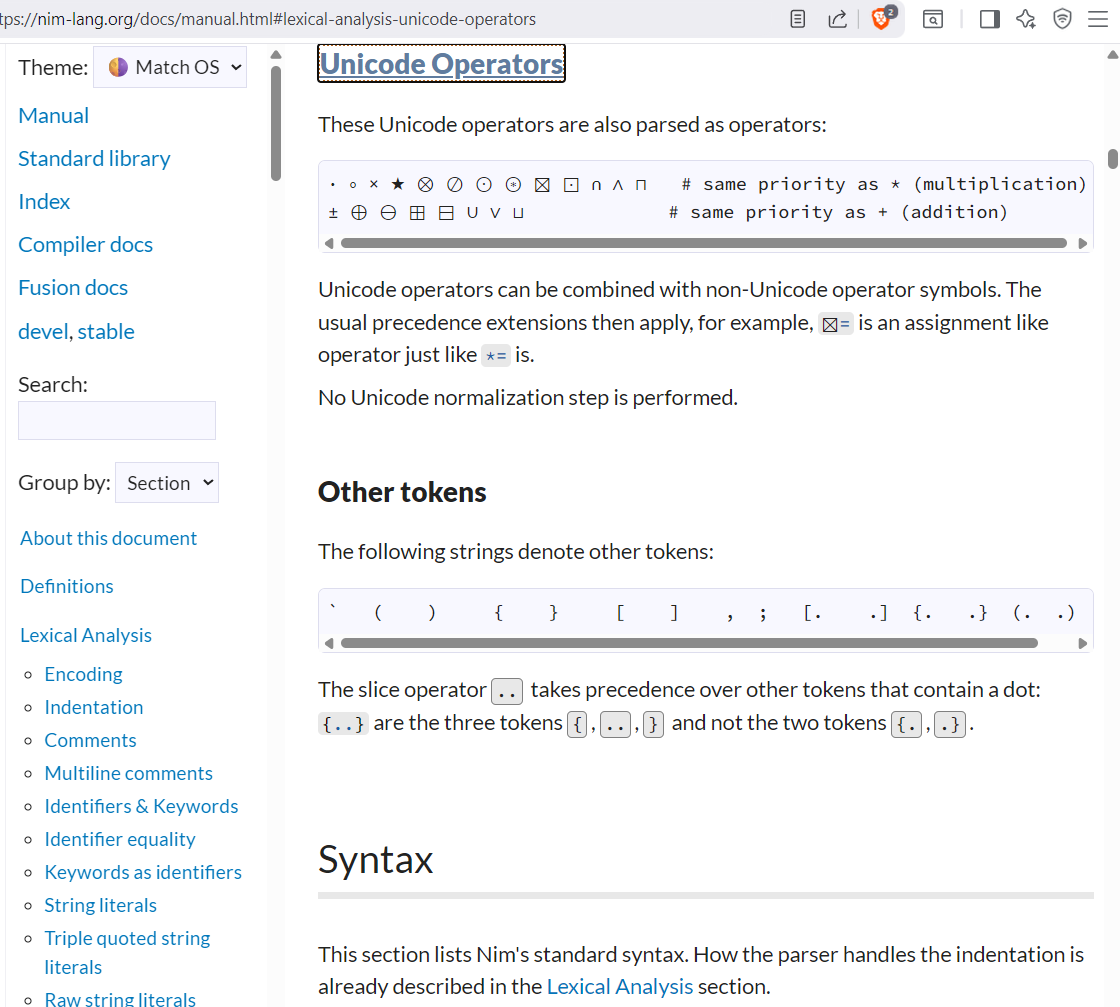This screenshot has width=1120, height=1007.
Task: Open Keywords as identifiers entry
Action: click(144, 872)
